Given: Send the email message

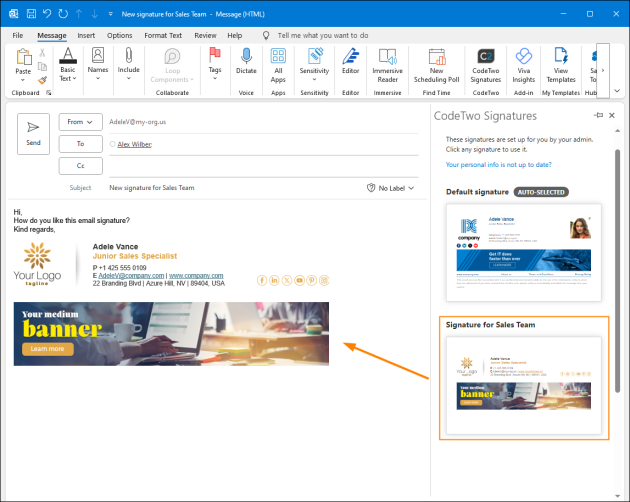Looking at the screenshot, I should point(33,133).
